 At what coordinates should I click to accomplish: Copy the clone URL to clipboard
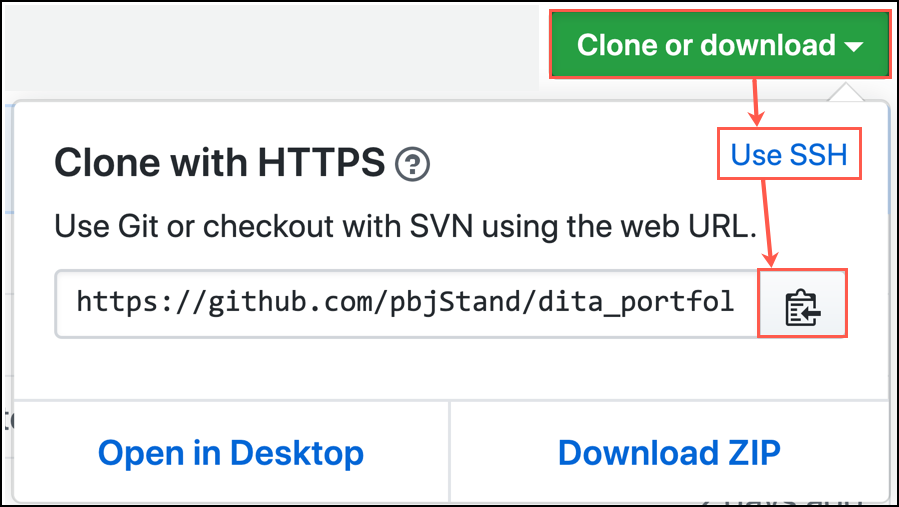click(x=803, y=303)
